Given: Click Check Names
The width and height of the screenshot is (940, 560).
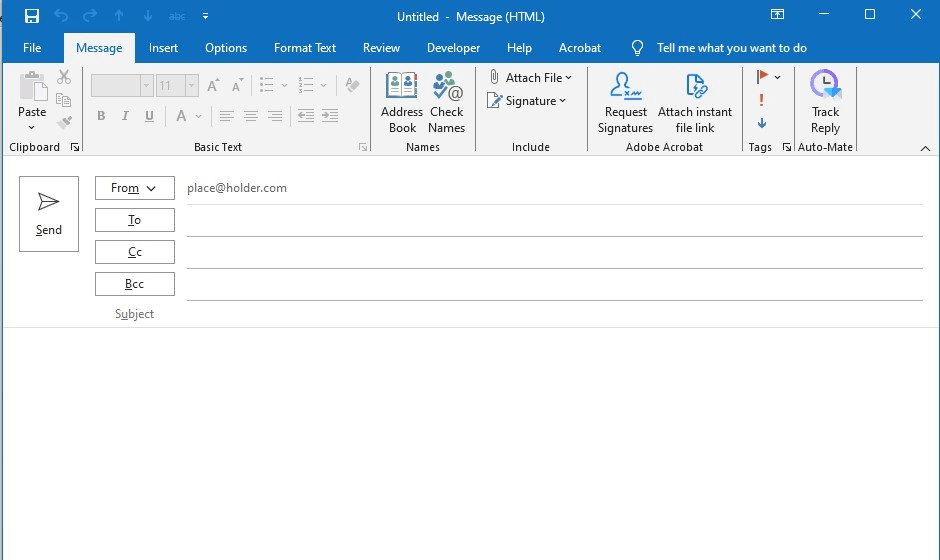Looking at the screenshot, I should tap(447, 103).
